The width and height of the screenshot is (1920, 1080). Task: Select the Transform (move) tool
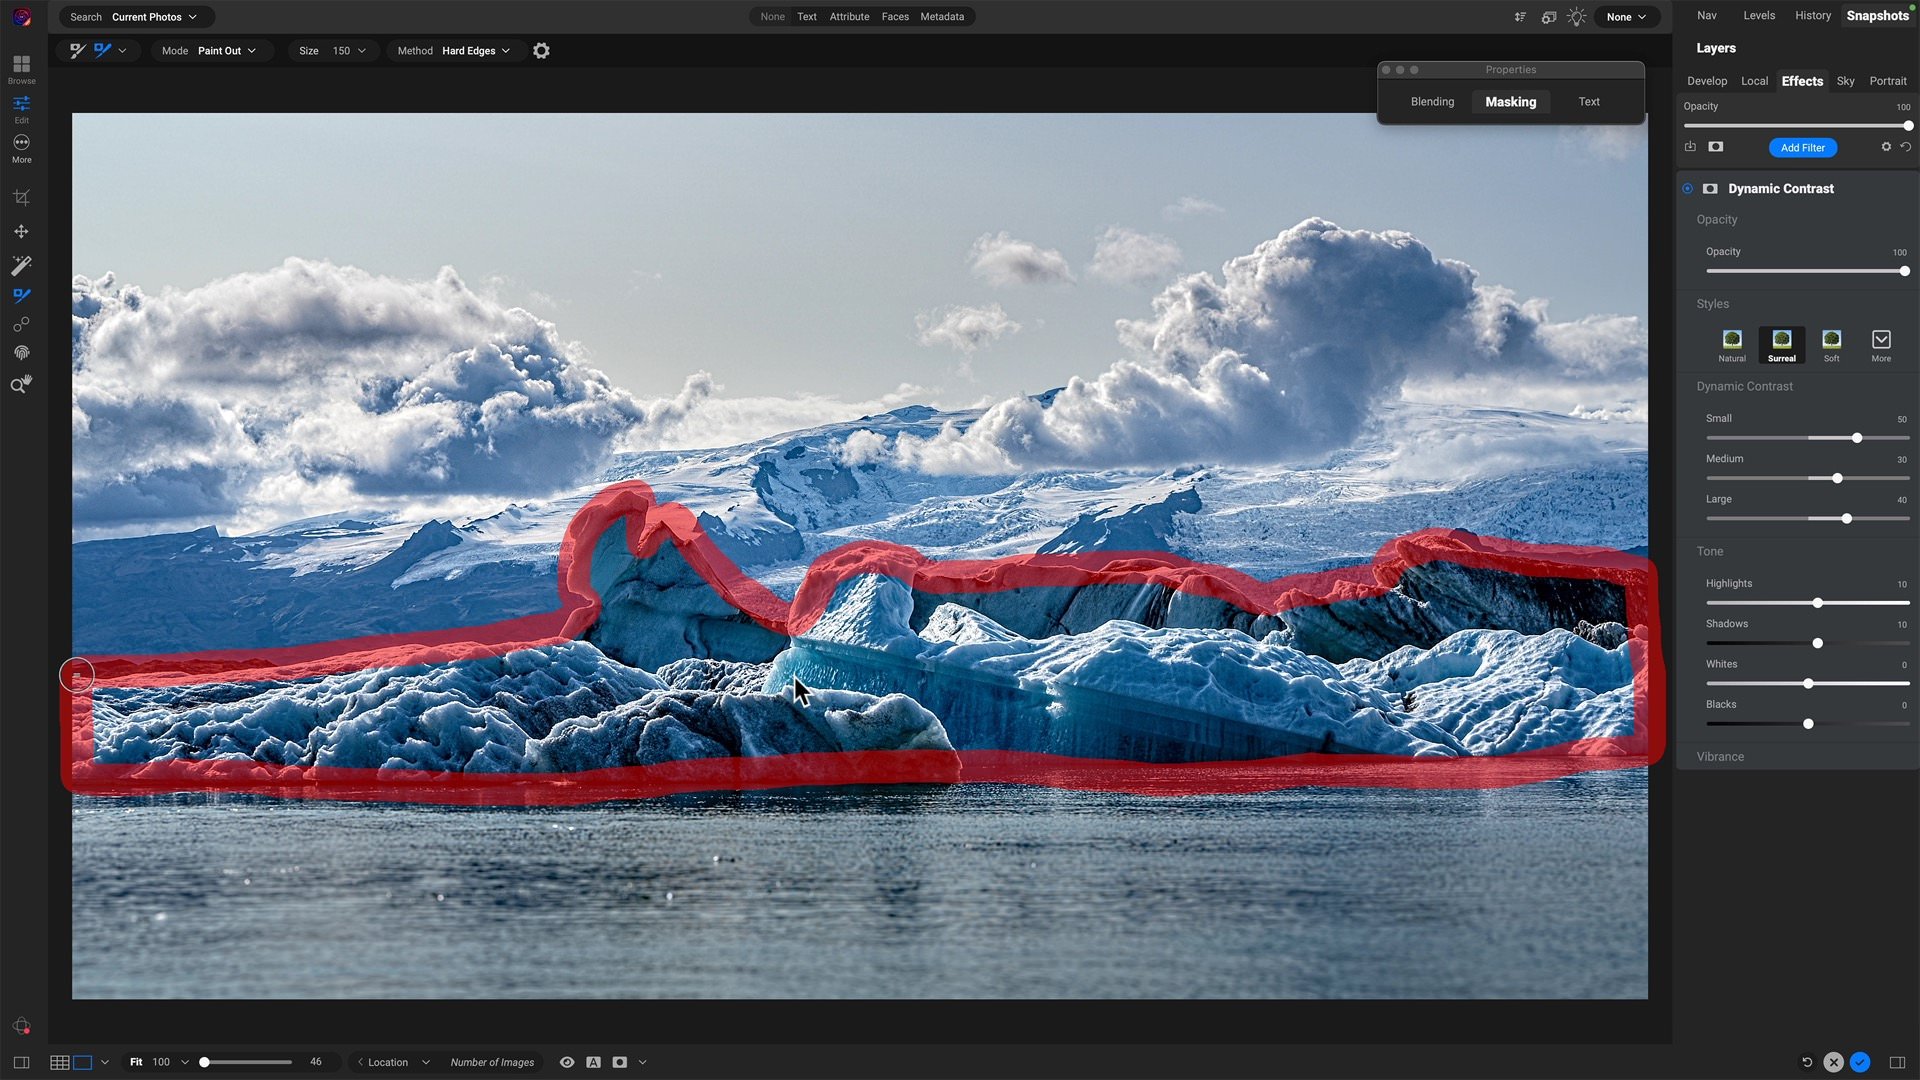pos(21,231)
